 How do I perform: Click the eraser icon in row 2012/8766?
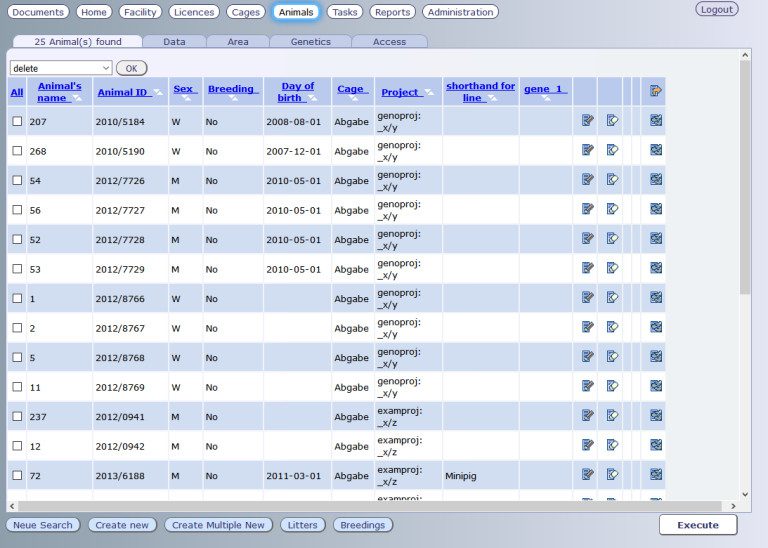pos(612,297)
